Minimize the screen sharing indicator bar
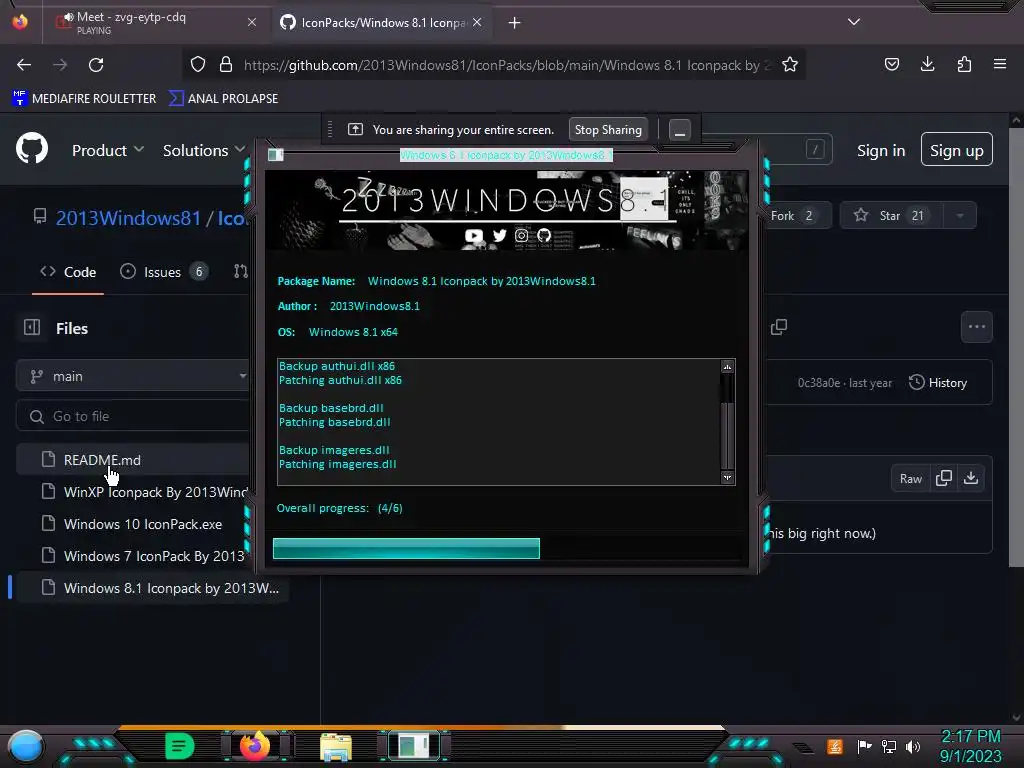Image resolution: width=1024 pixels, height=768 pixels. click(680, 129)
